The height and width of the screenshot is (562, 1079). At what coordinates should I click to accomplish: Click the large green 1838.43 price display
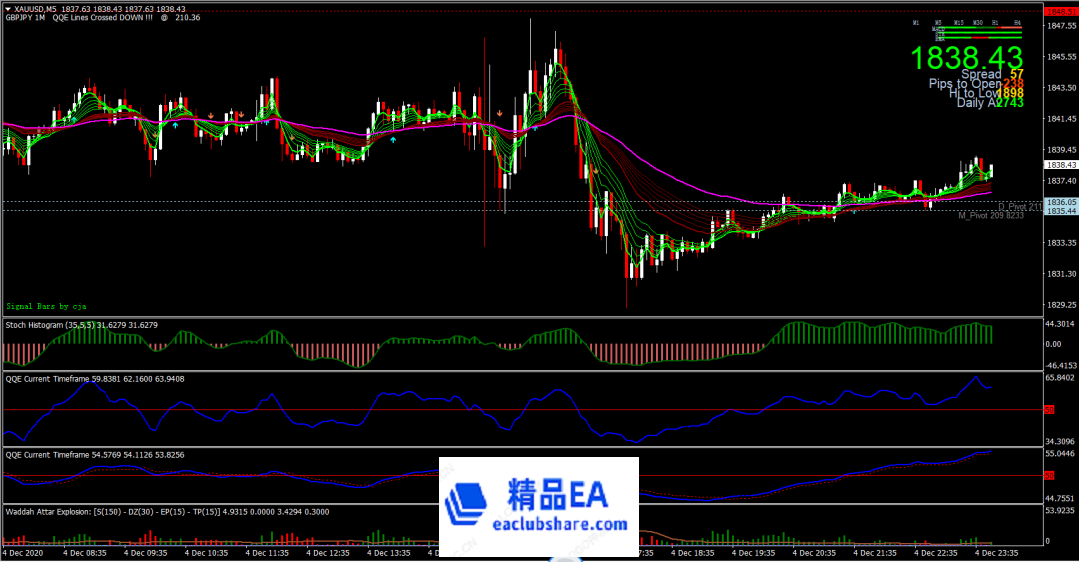click(967, 58)
